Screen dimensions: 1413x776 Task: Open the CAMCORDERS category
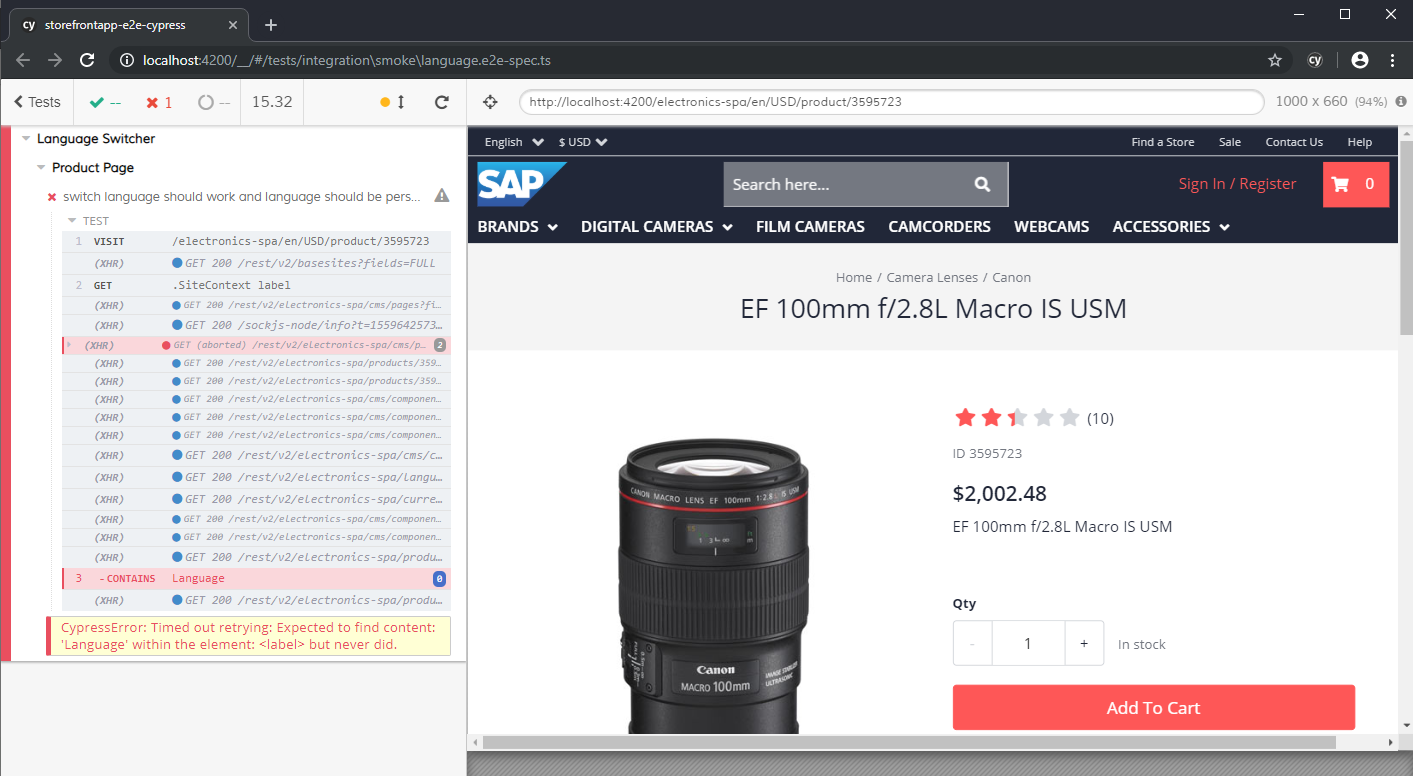[x=939, y=227]
